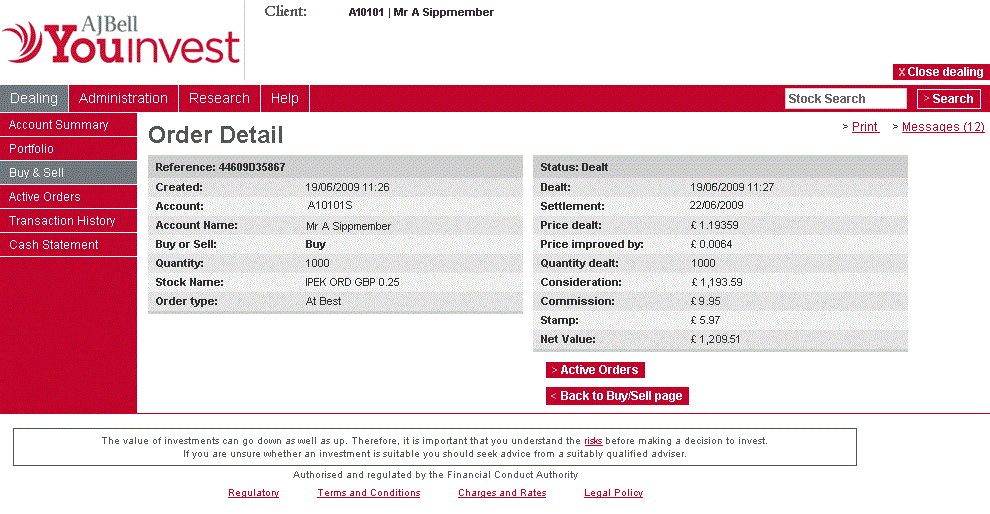Follow the risks link in disclaimer
The image size is (990, 514).
coord(593,440)
